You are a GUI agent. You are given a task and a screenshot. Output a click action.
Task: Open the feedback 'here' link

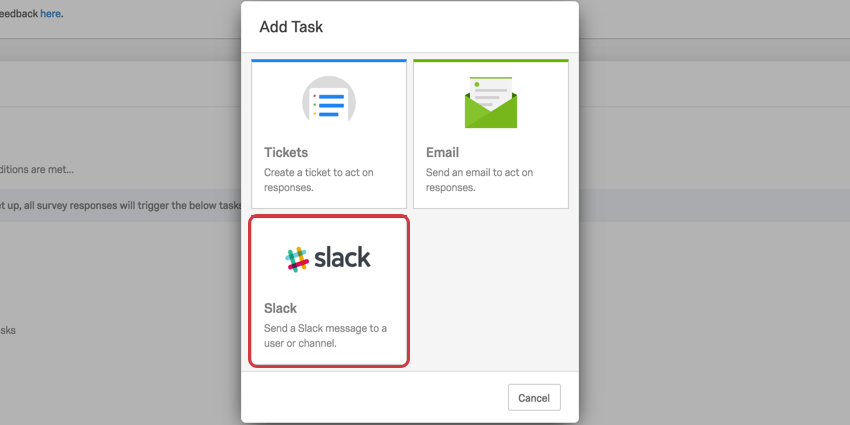pos(50,14)
